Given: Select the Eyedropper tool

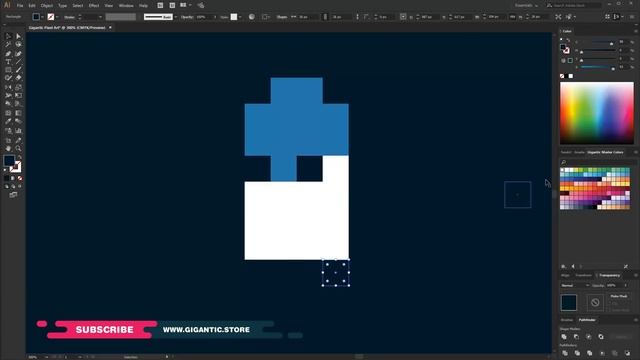Looking at the screenshot, I should 8,121.
